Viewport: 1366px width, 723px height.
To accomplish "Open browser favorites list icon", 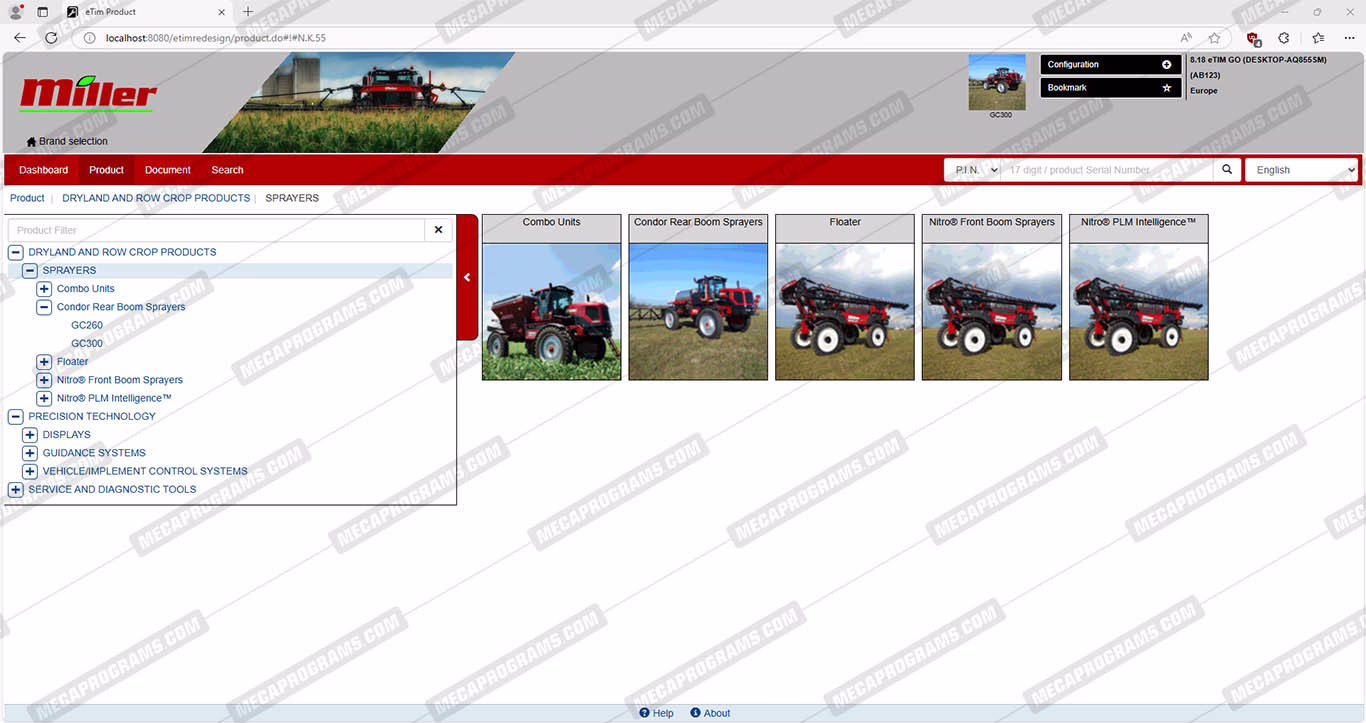I will tap(1318, 38).
